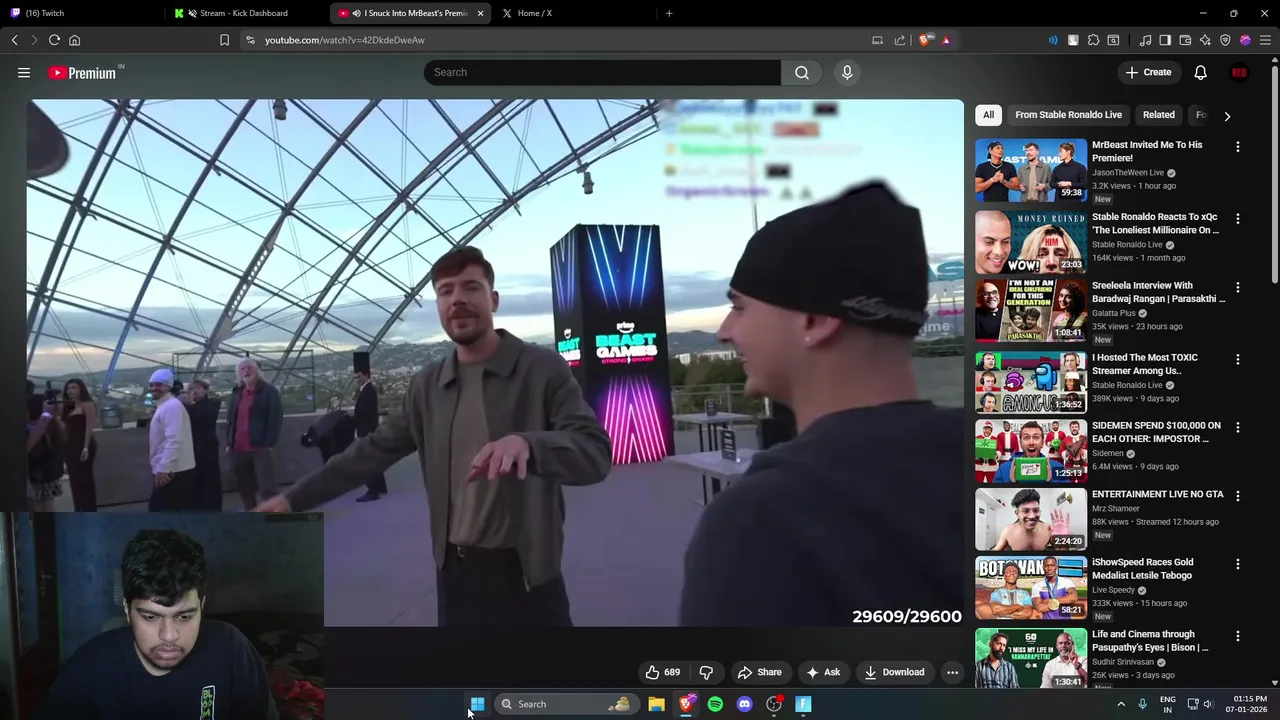Reload the page in the browser
The height and width of the screenshot is (720, 1280).
click(54, 40)
